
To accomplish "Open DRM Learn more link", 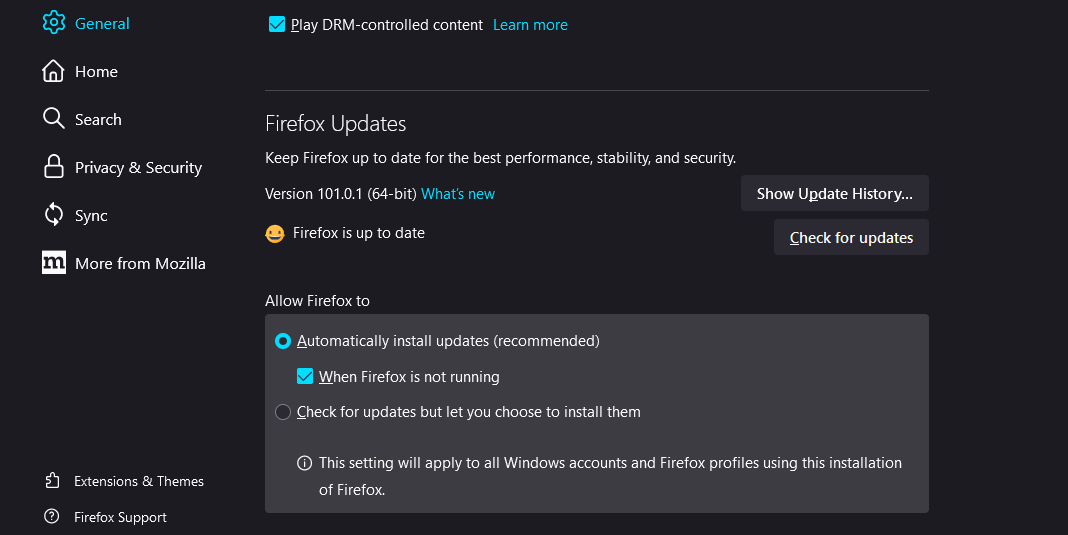I will [530, 25].
